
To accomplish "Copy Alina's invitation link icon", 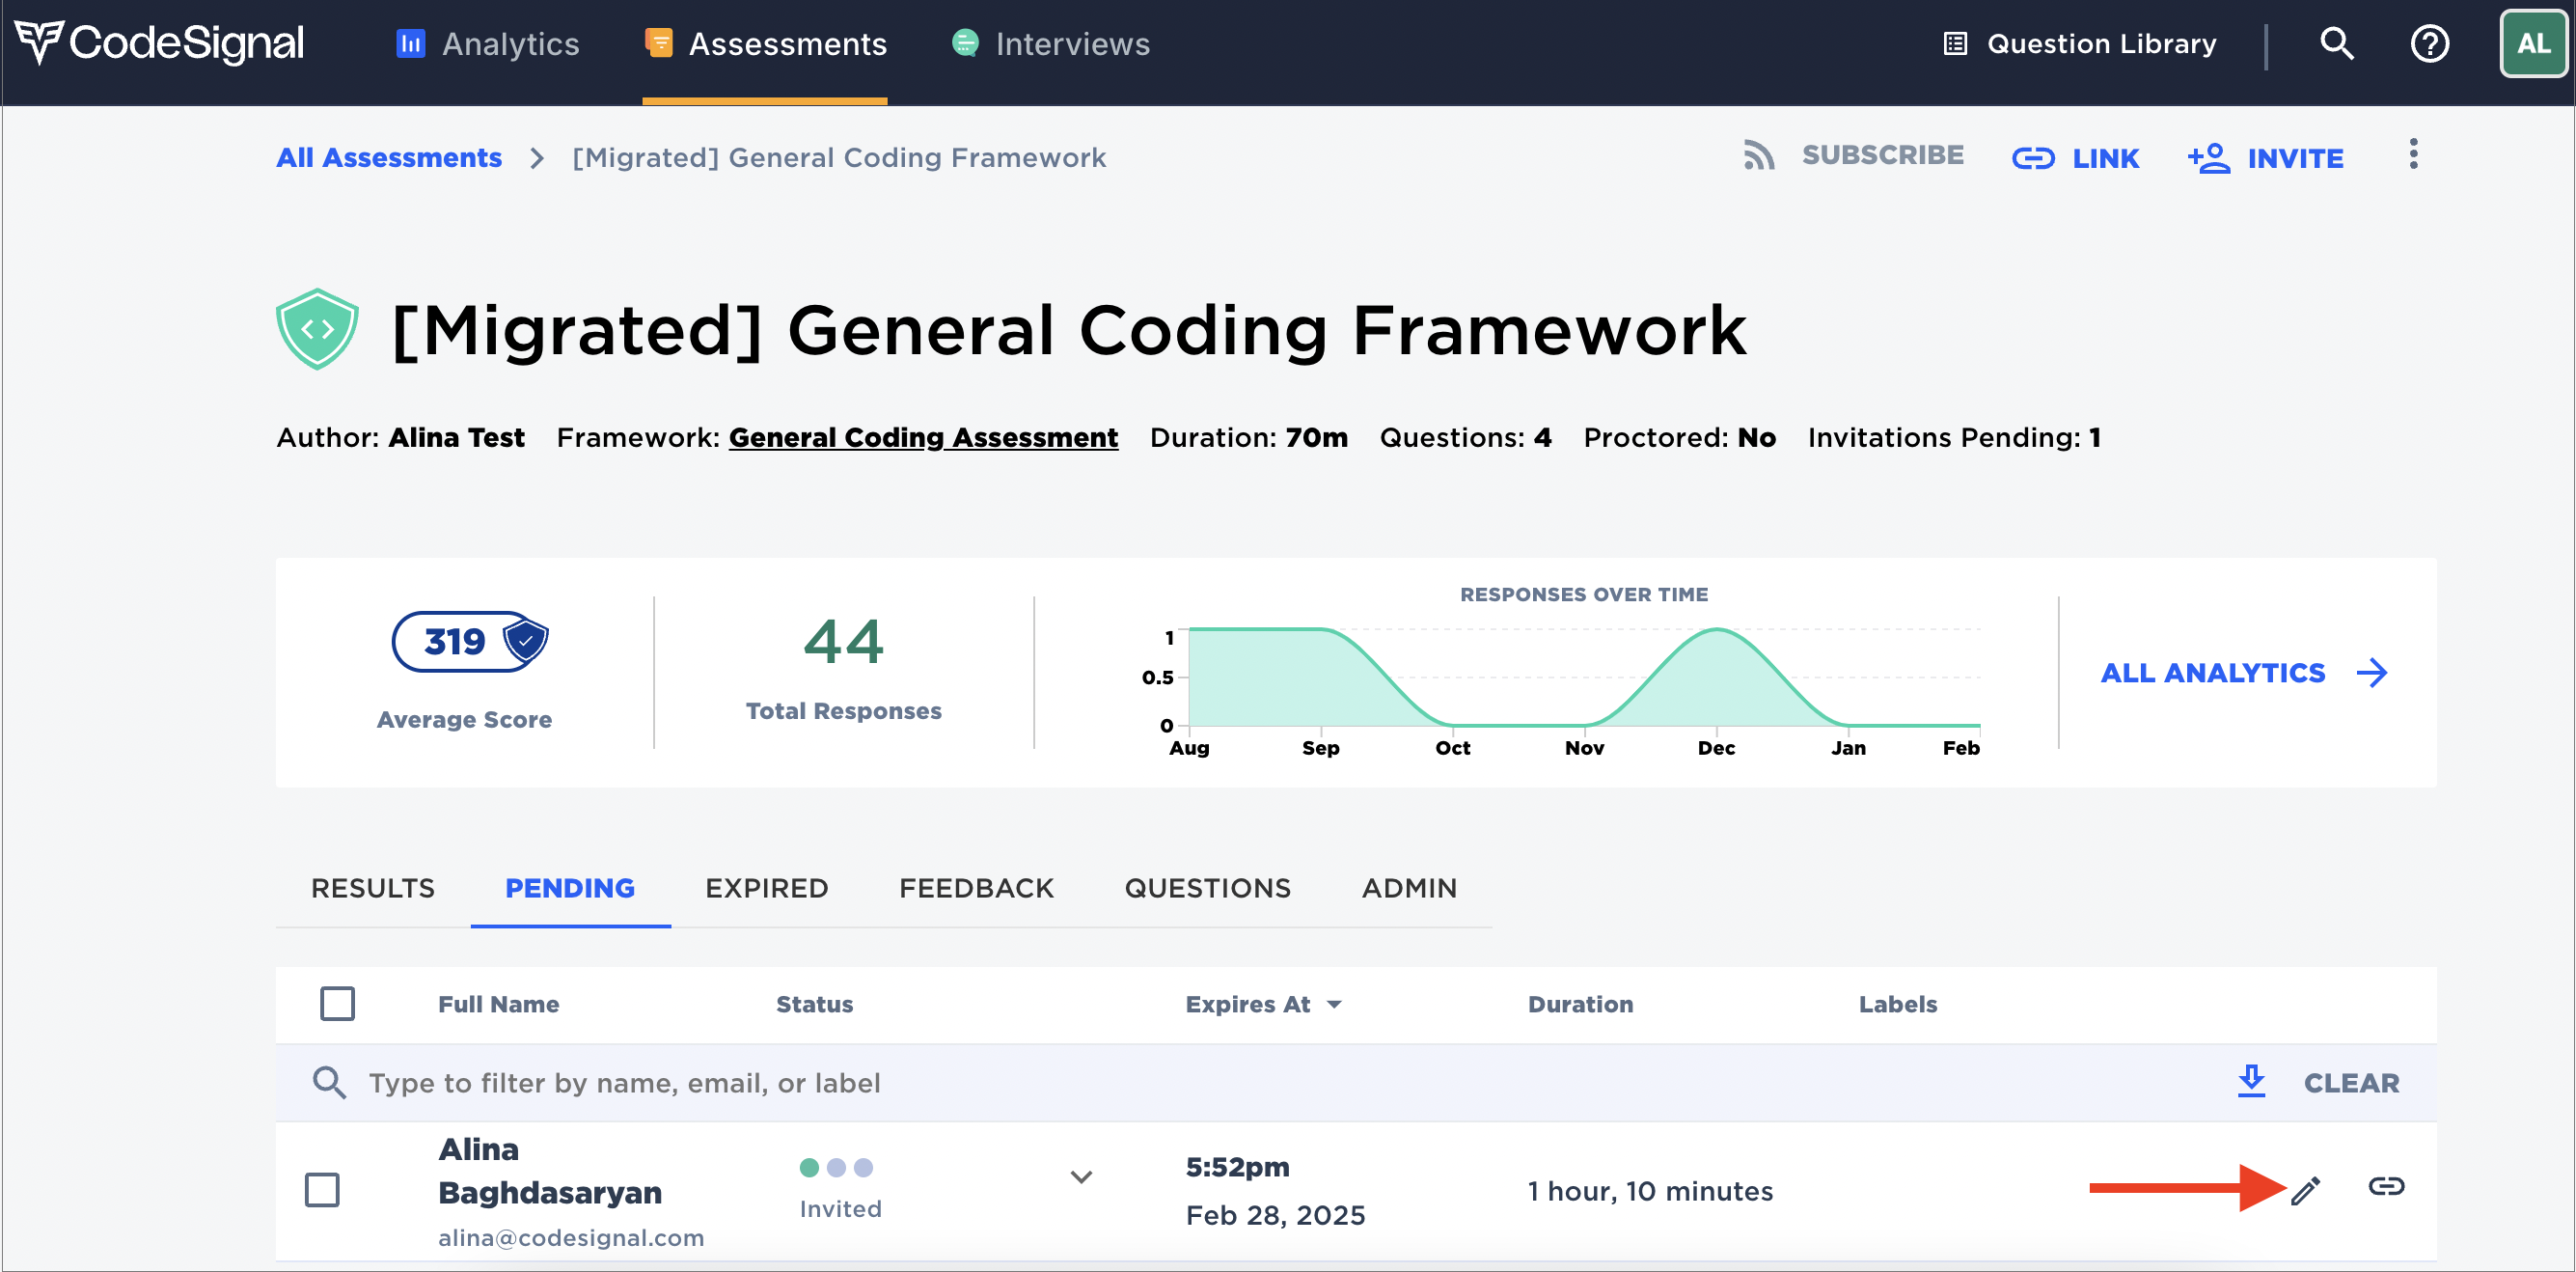I will click(2386, 1186).
